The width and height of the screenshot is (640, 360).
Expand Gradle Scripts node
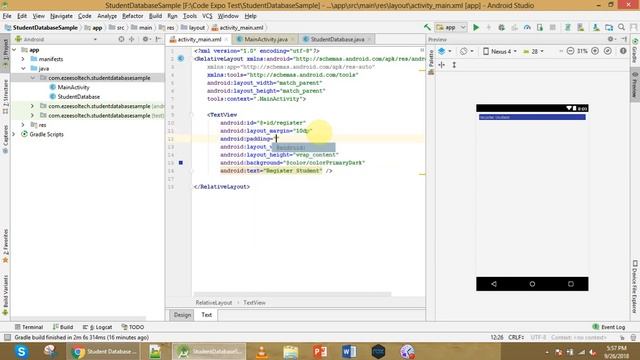[14, 134]
